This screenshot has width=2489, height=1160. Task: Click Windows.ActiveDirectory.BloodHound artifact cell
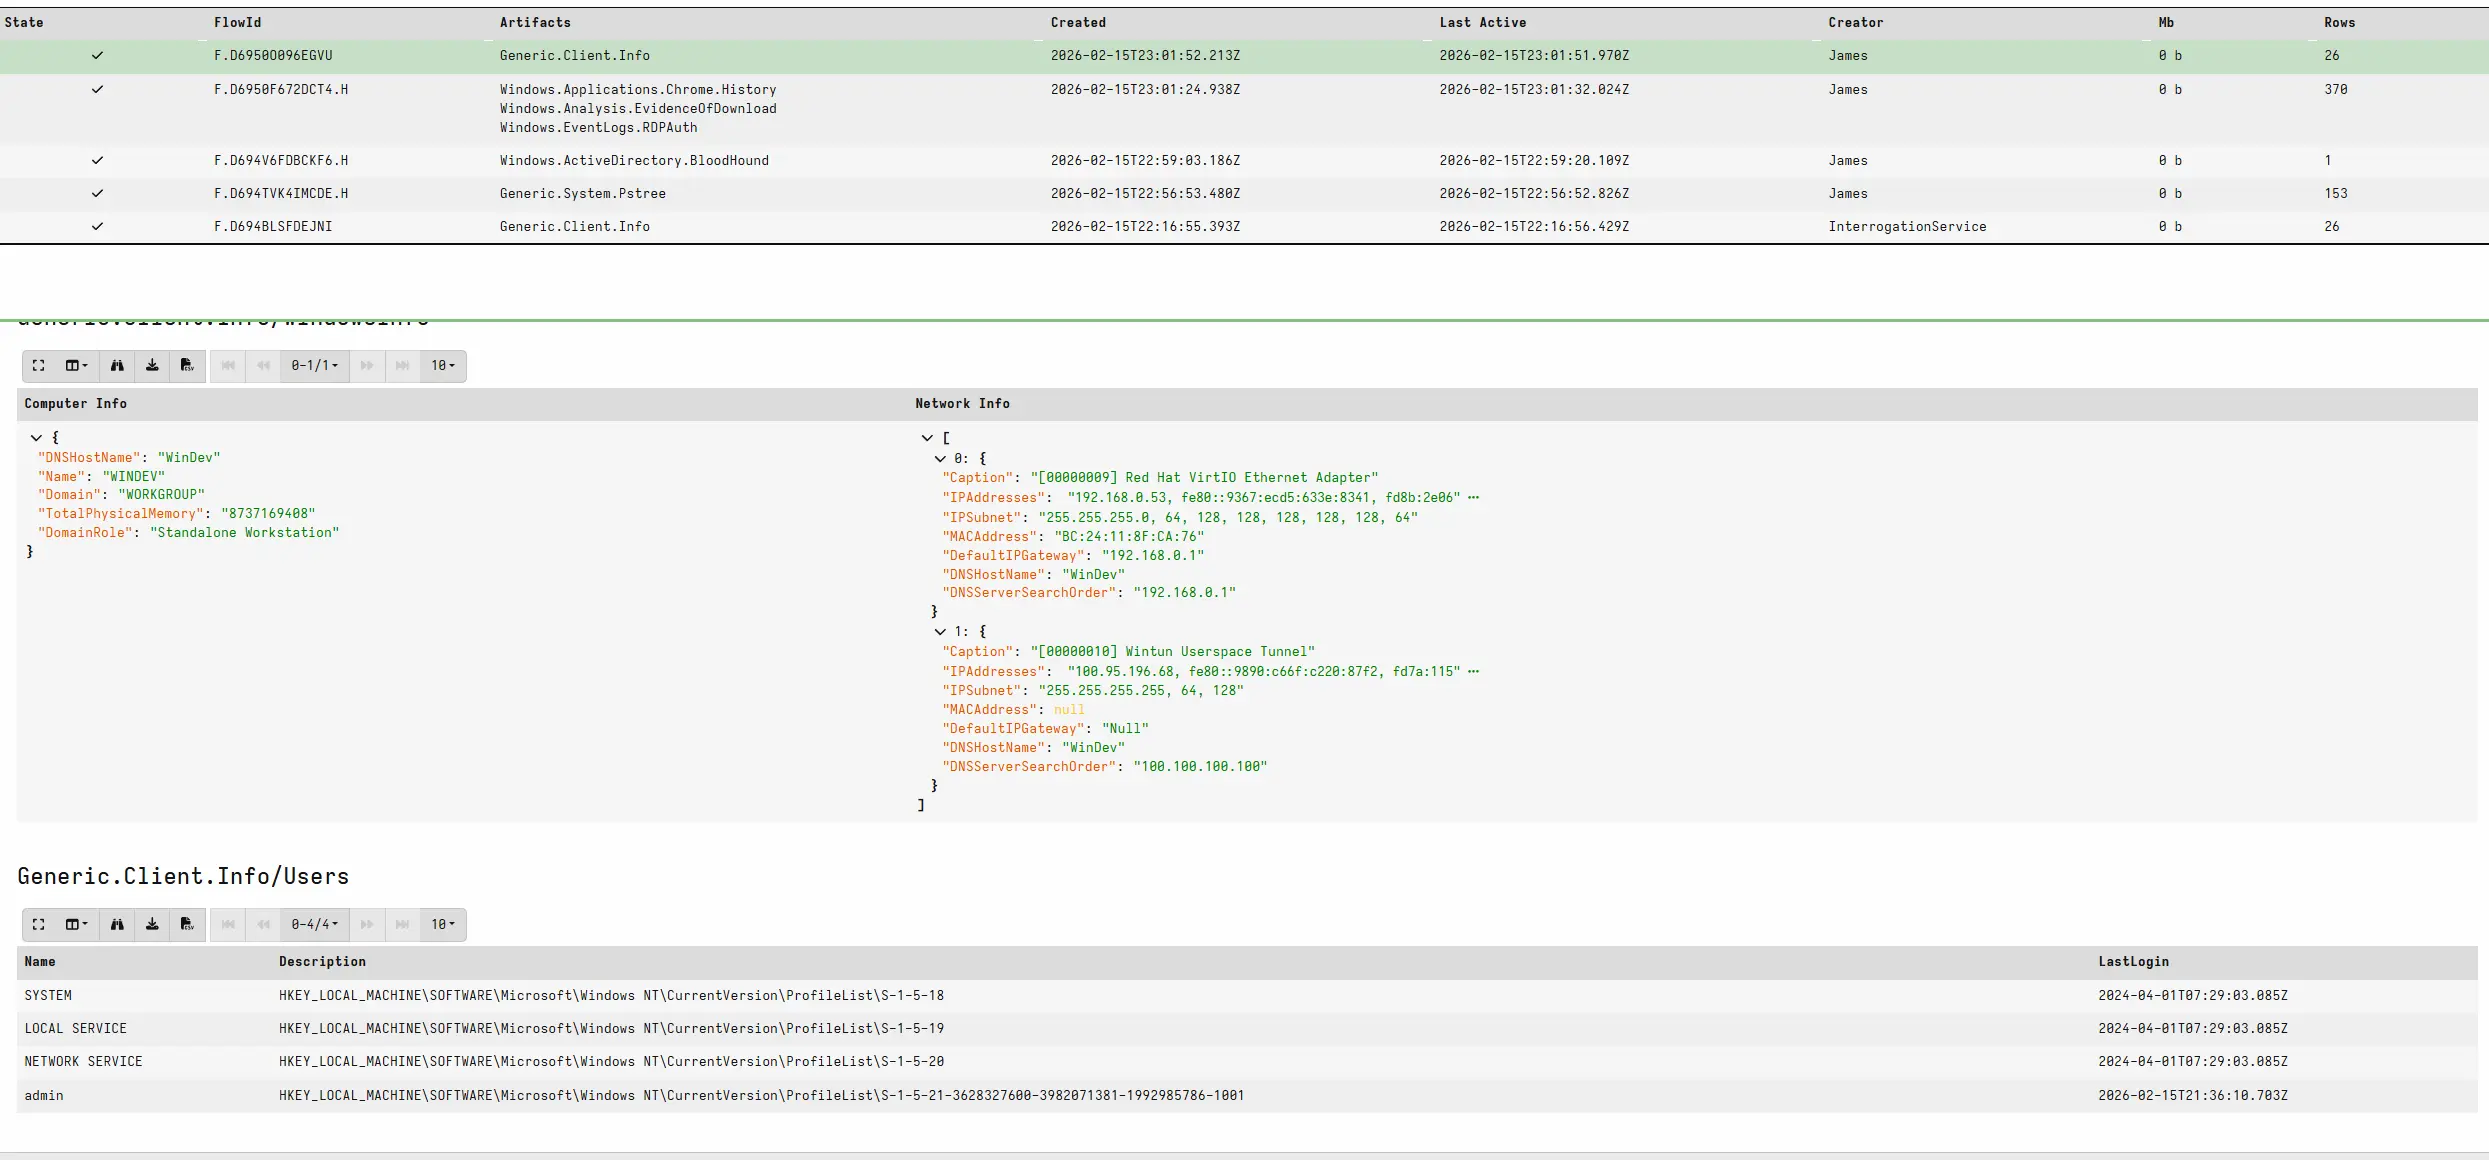pos(634,161)
